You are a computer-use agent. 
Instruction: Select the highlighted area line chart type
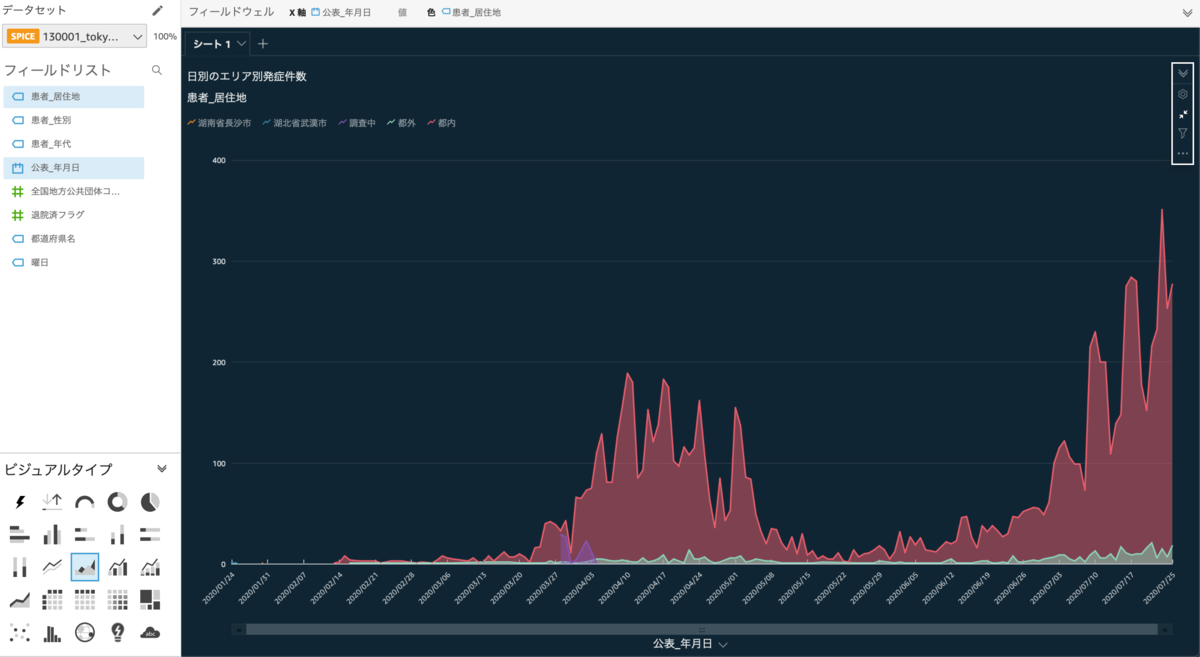[85, 567]
